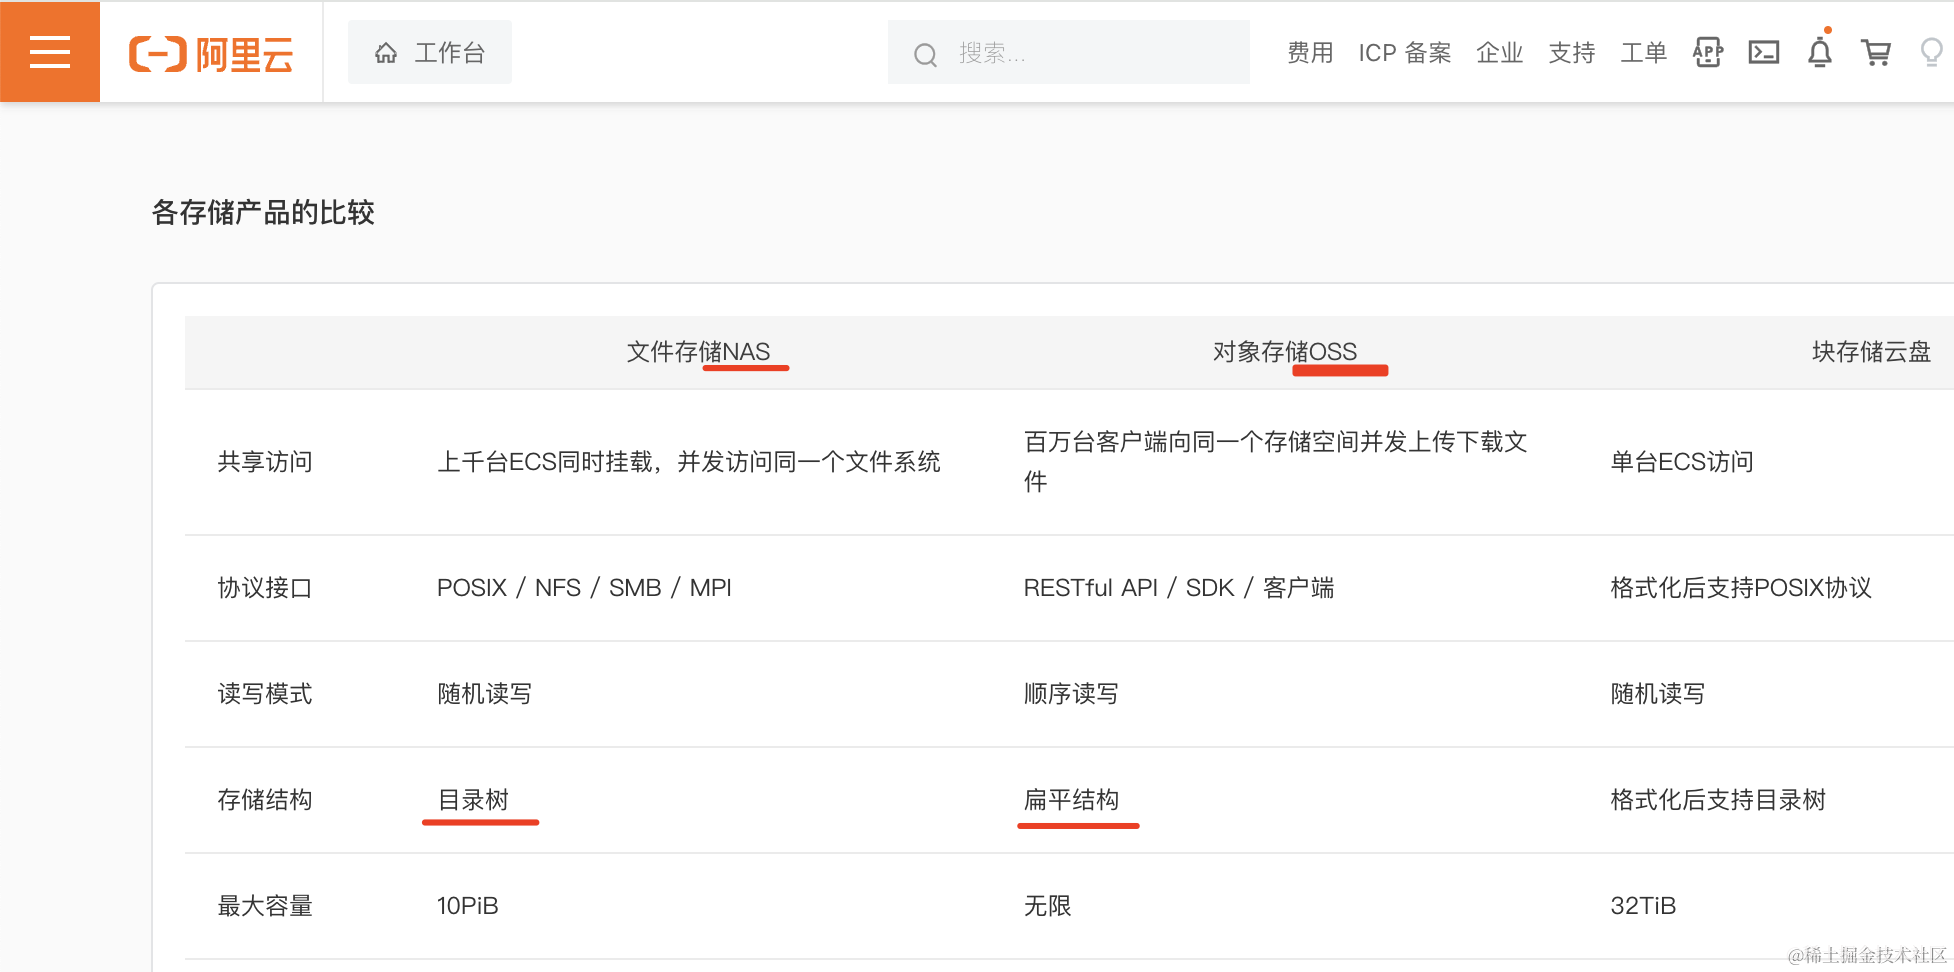1954x972 pixels.
Task: Open the hamburger product menu
Action: click(49, 51)
